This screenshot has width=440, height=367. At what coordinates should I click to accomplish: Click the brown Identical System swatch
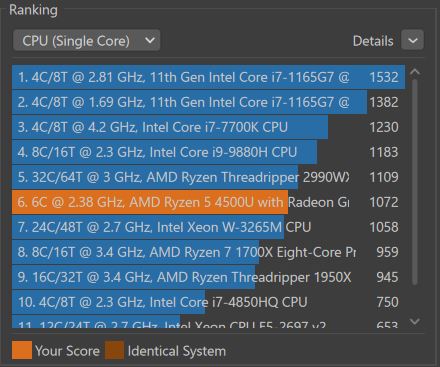(x=114, y=350)
